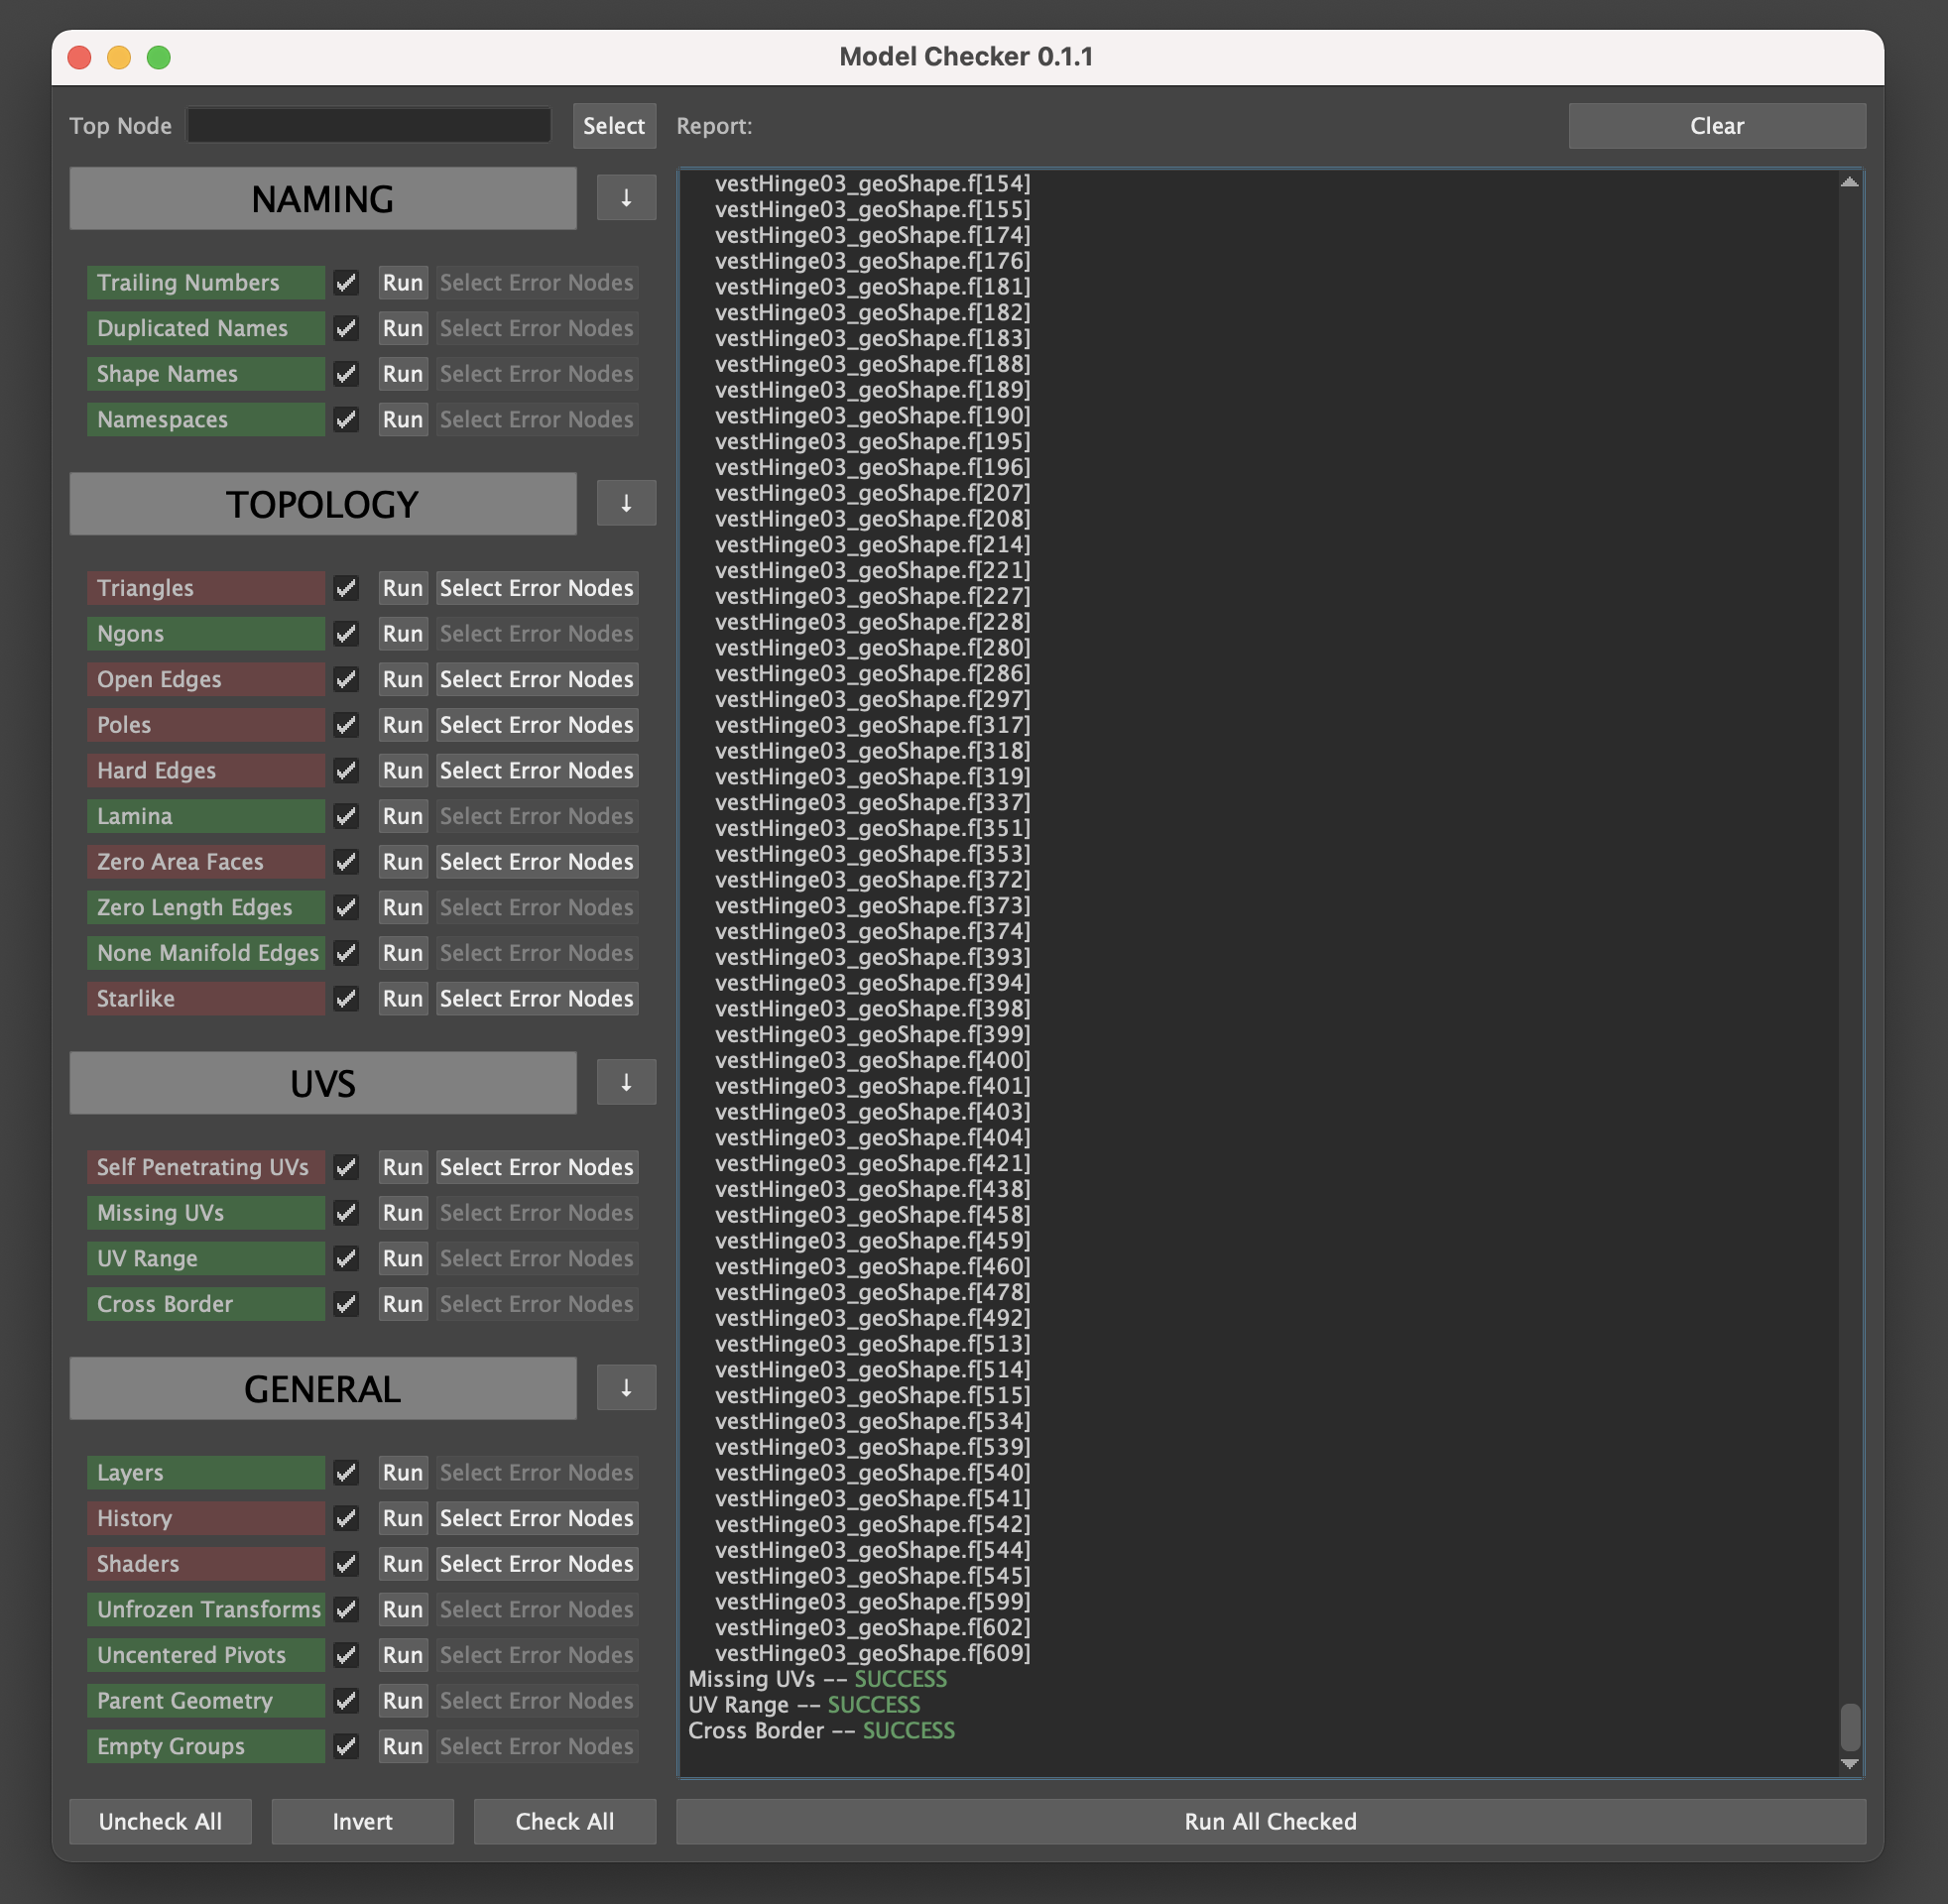This screenshot has height=1904, width=1948.
Task: Disable the Namespaces check checkbox
Action: [343, 418]
